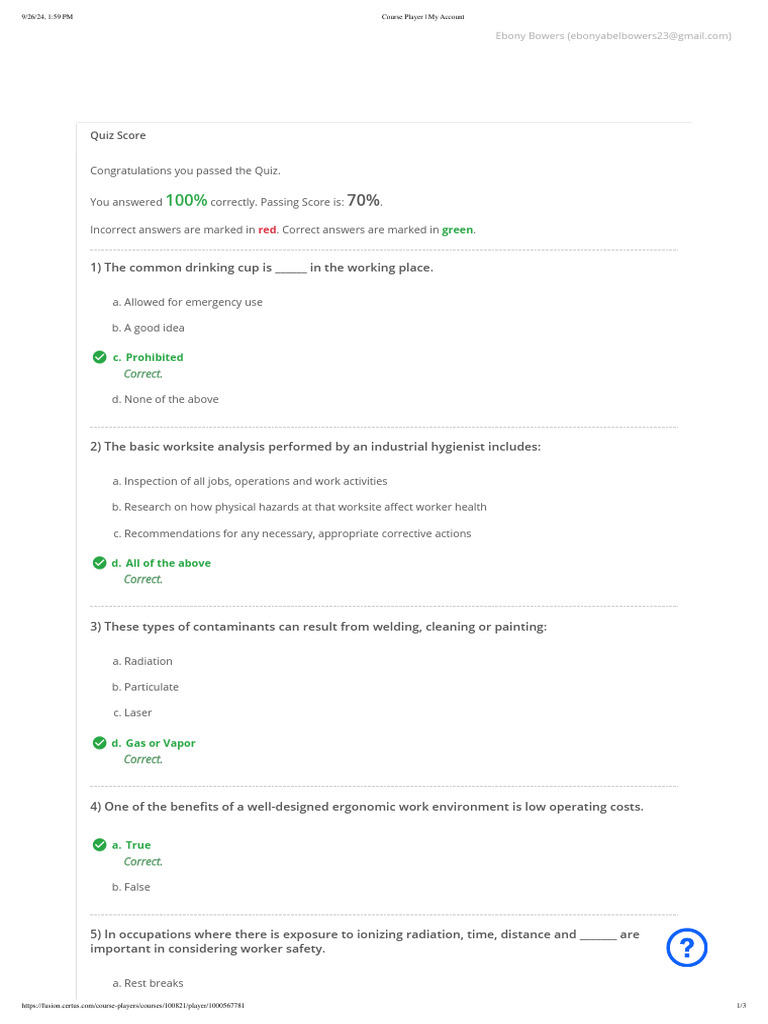Choose 'Recommendations for any necessary' corrective actions option
The width and height of the screenshot is (768, 1024).
pyautogui.click(x=291, y=533)
